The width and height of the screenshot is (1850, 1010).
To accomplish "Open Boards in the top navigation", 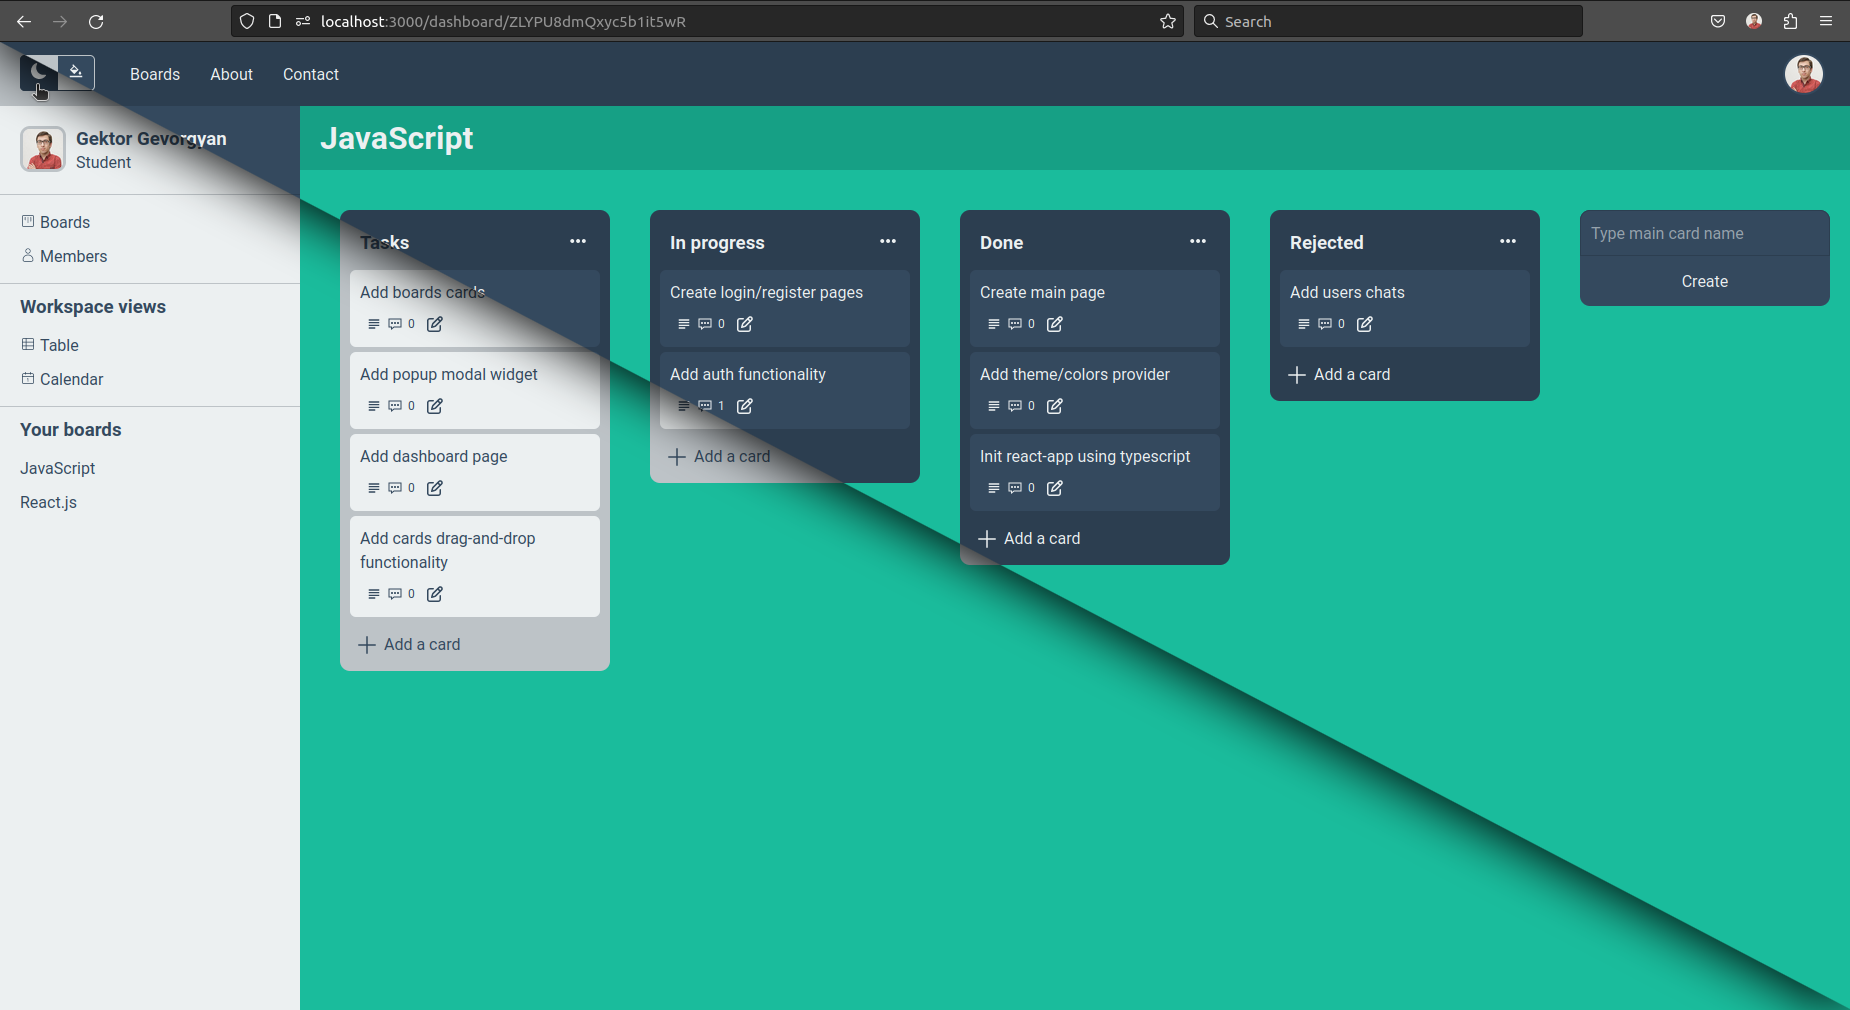I will [x=154, y=74].
